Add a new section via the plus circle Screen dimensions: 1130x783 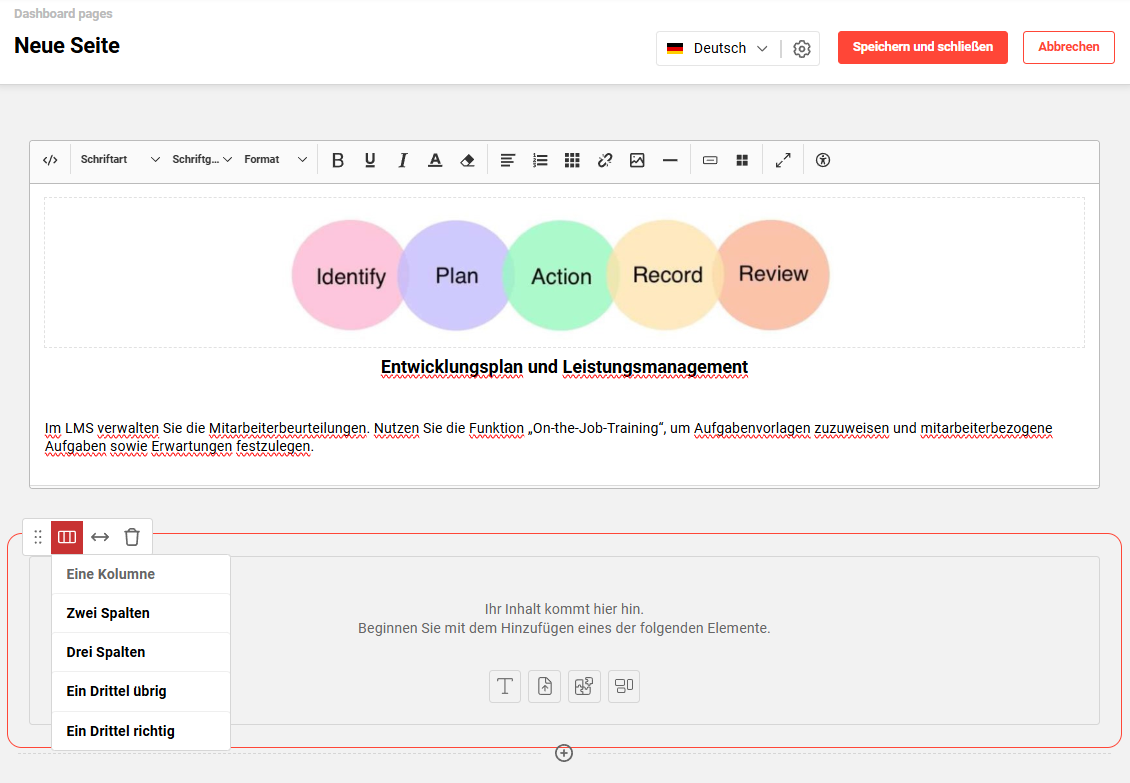[564, 753]
